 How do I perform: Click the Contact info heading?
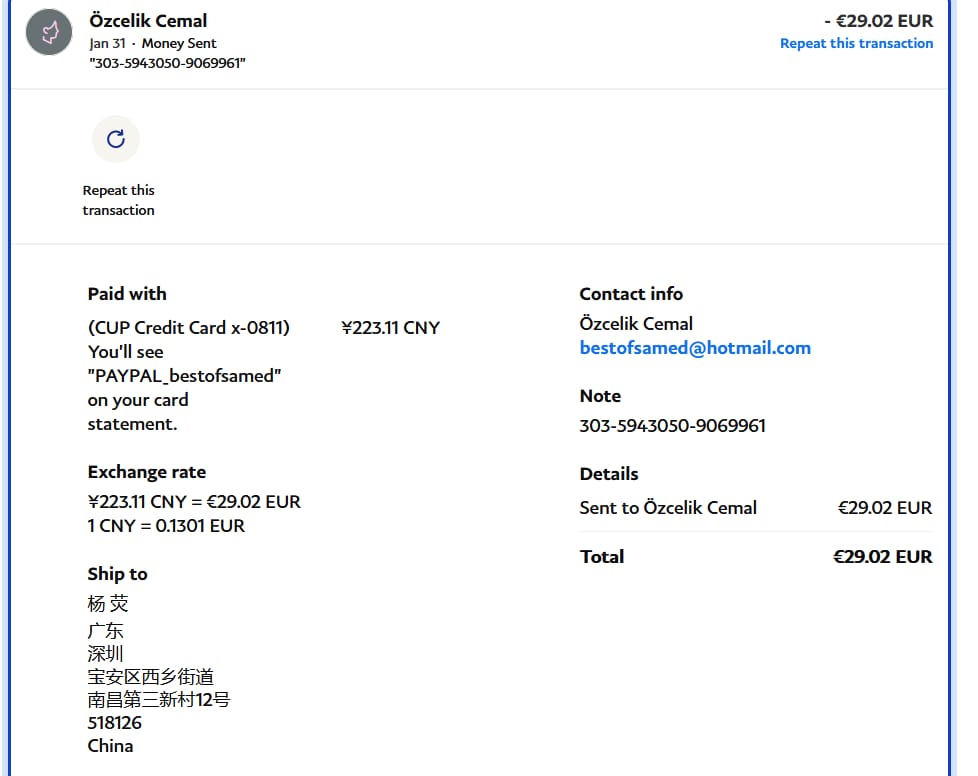[631, 294]
